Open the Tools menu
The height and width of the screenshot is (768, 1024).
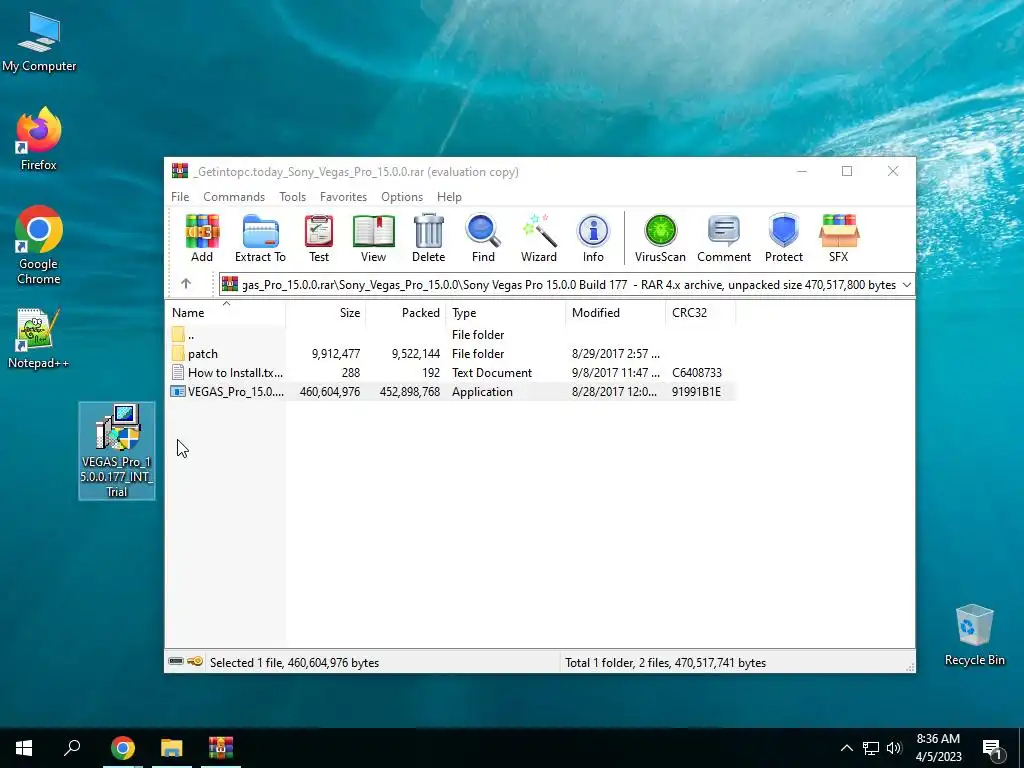(293, 197)
